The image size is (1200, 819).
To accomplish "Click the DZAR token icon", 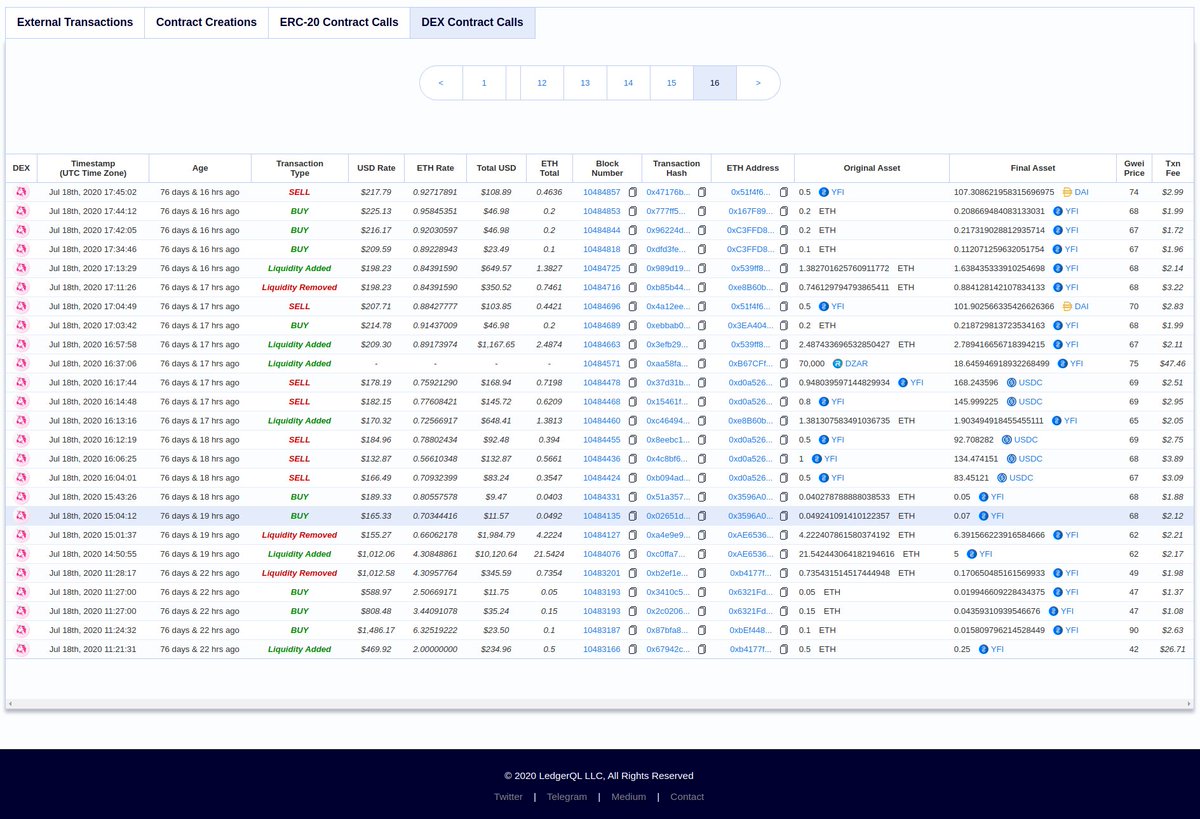I will click(837, 364).
